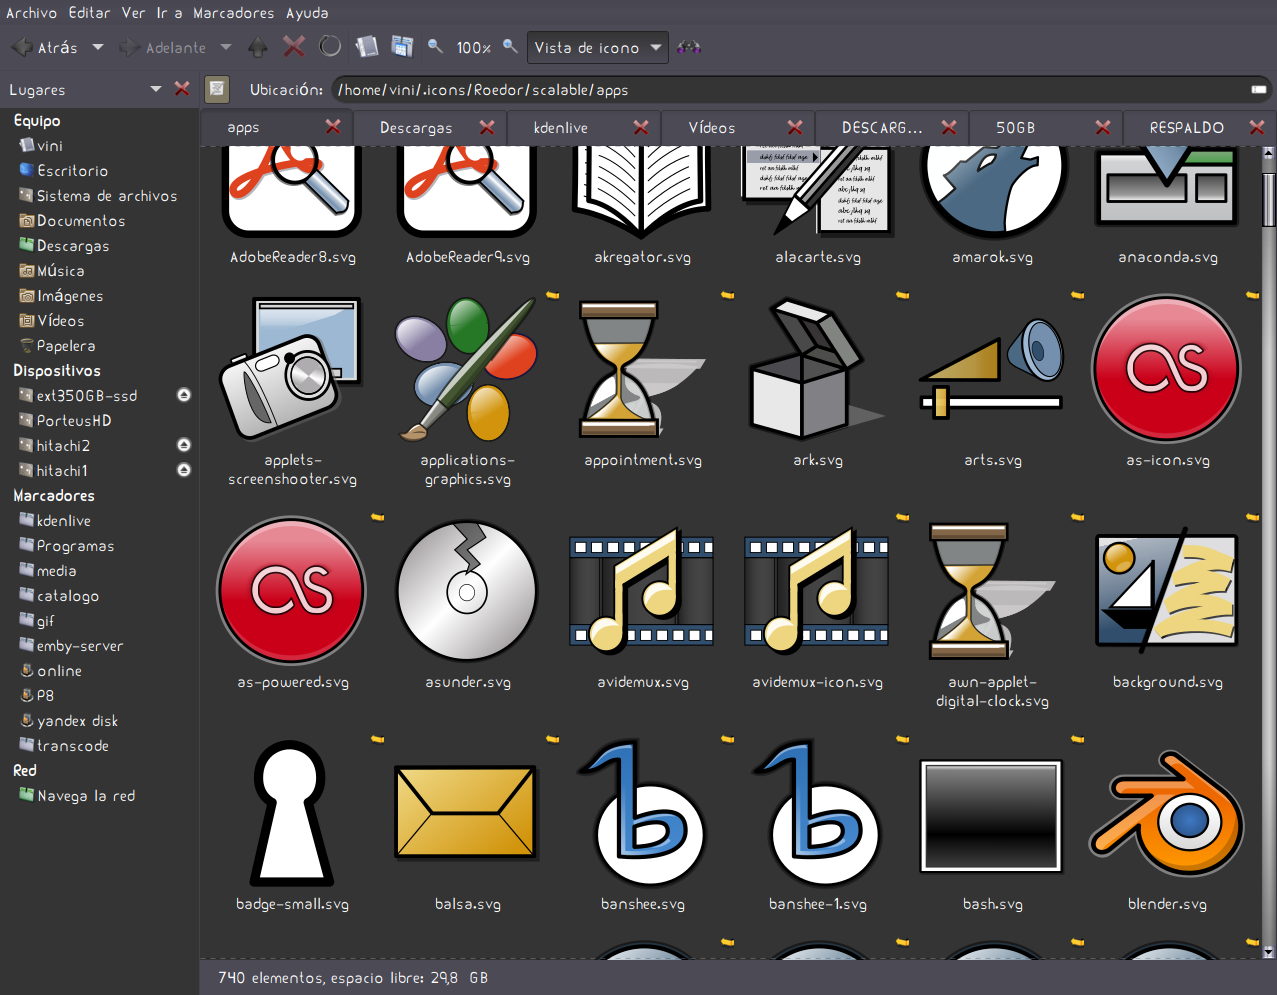Screen dimensions: 1277x995
Task: Reload the current folder view
Action: [330, 46]
